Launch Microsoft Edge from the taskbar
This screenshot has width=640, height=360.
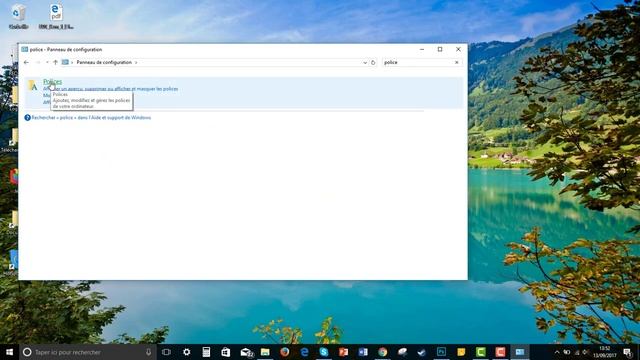[304, 352]
